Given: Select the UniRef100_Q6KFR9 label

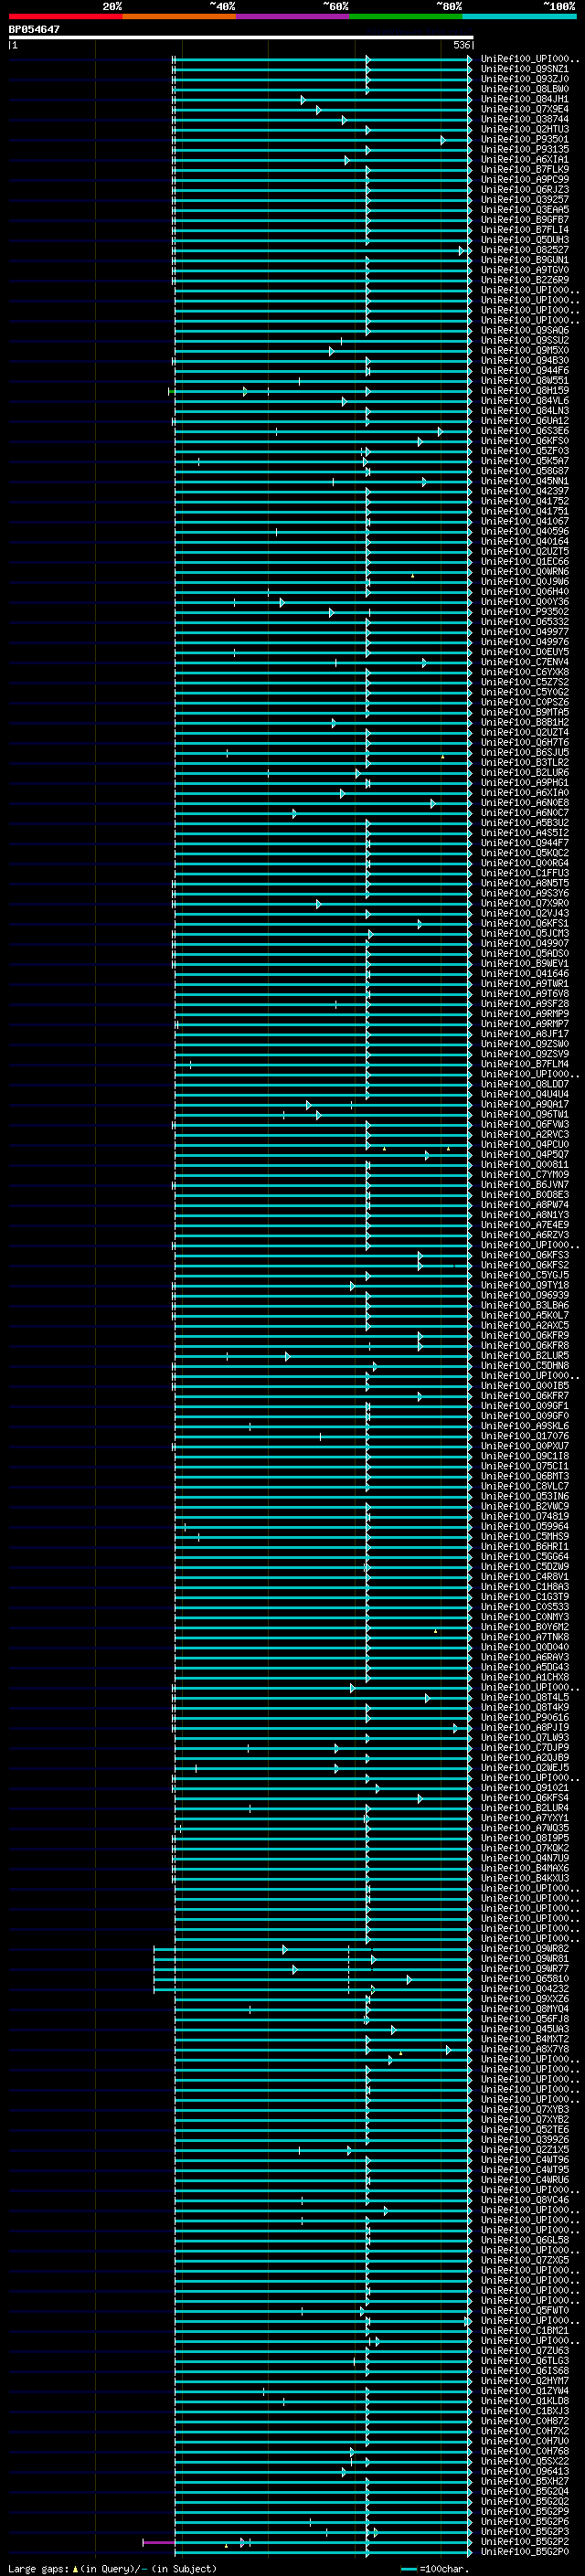Looking at the screenshot, I should (x=525, y=1335).
